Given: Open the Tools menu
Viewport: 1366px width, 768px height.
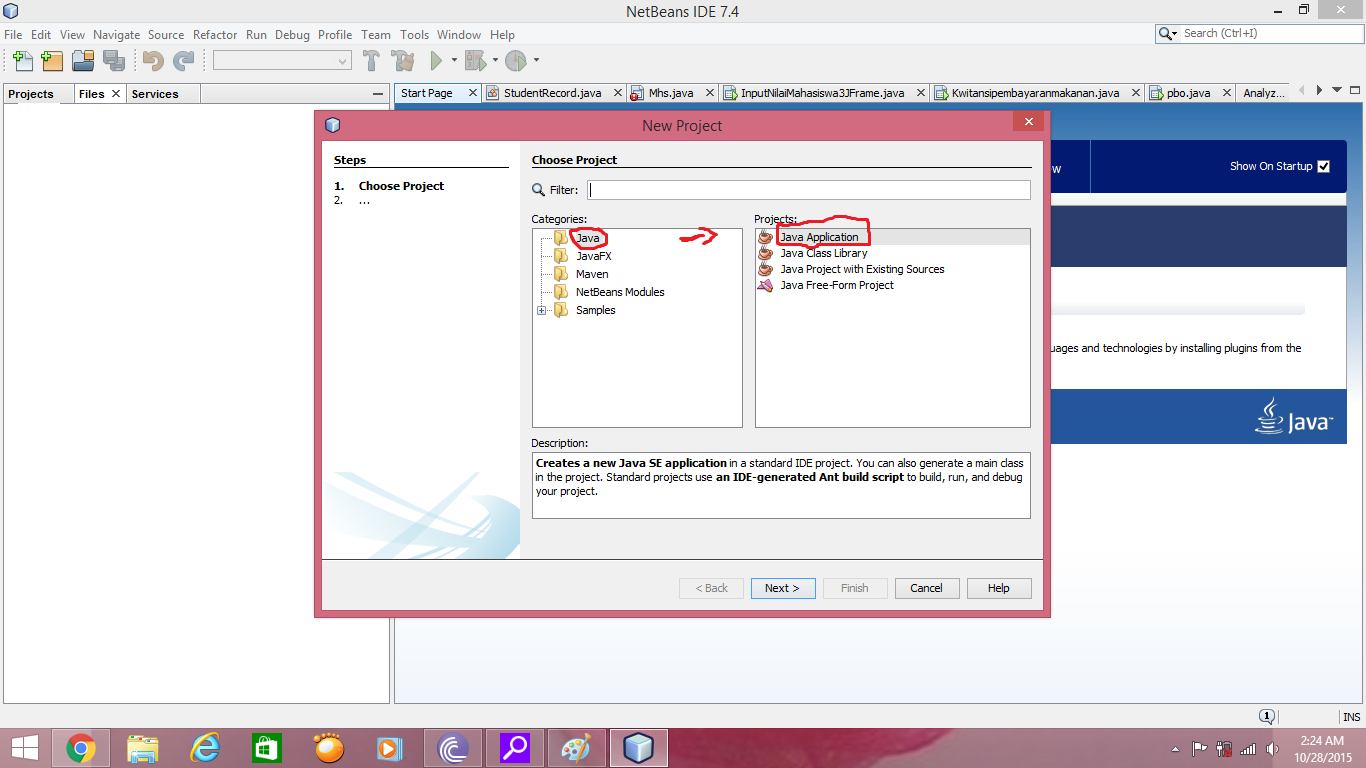Looking at the screenshot, I should click(414, 34).
